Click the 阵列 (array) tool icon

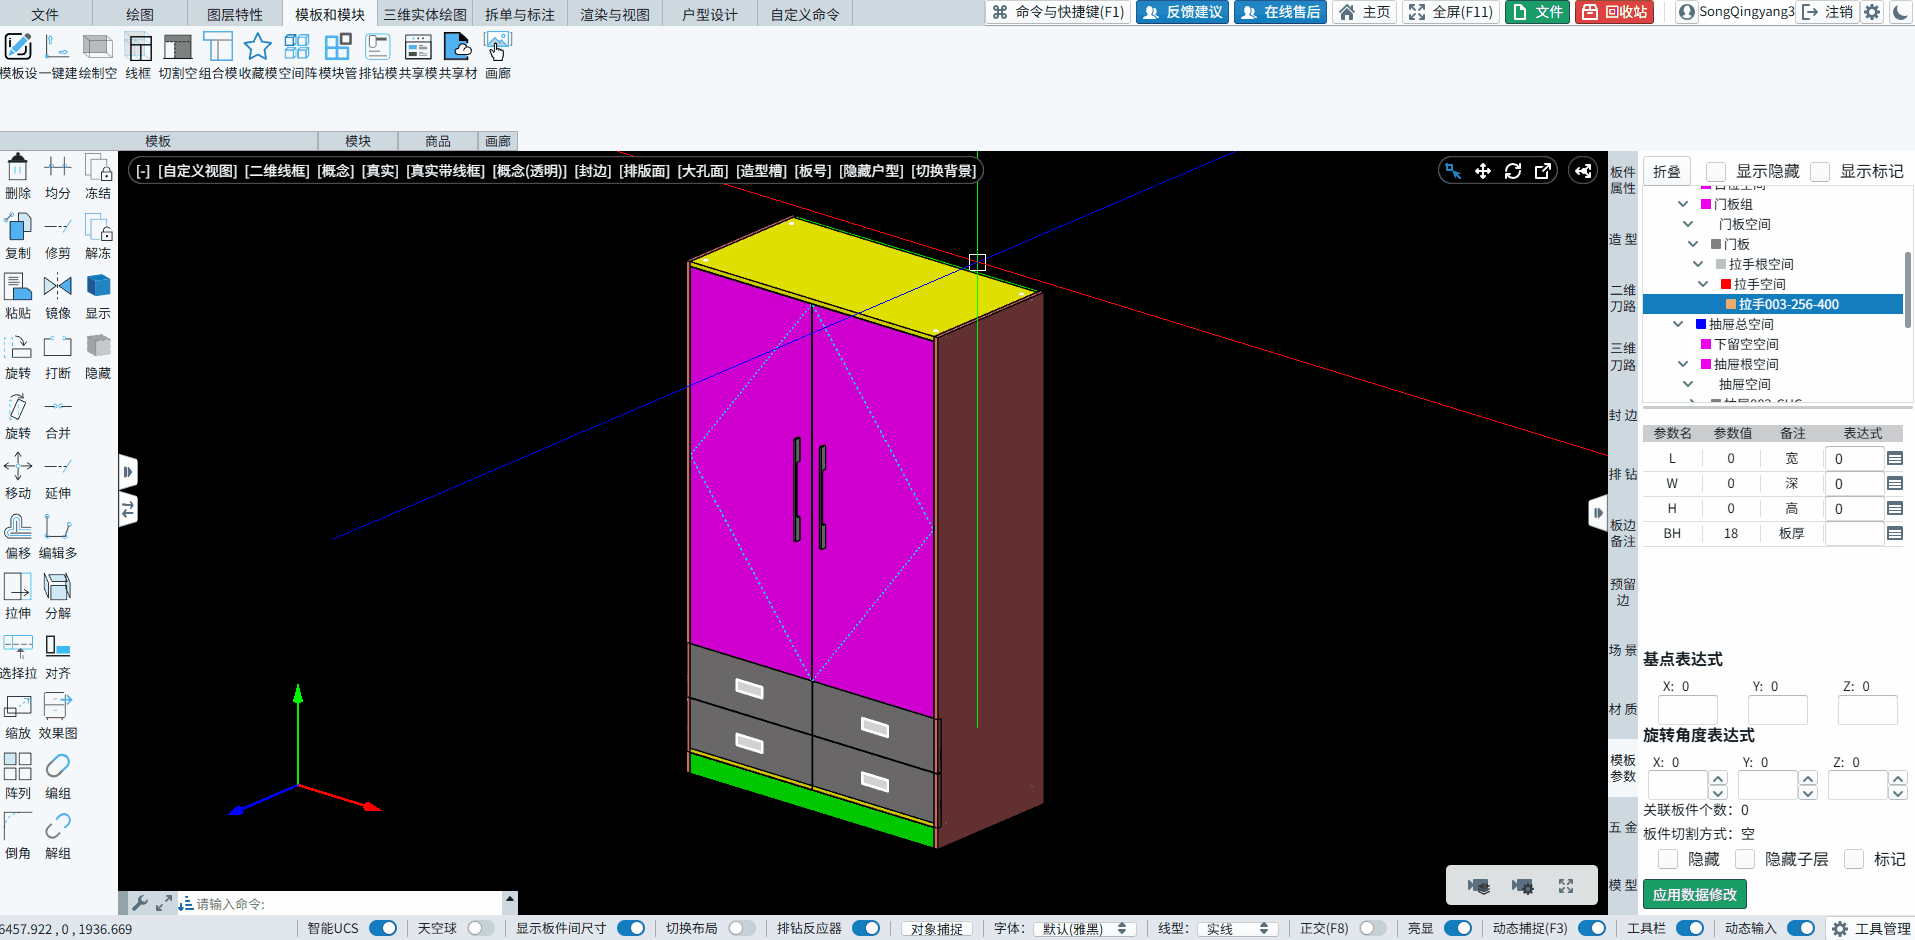pos(18,767)
